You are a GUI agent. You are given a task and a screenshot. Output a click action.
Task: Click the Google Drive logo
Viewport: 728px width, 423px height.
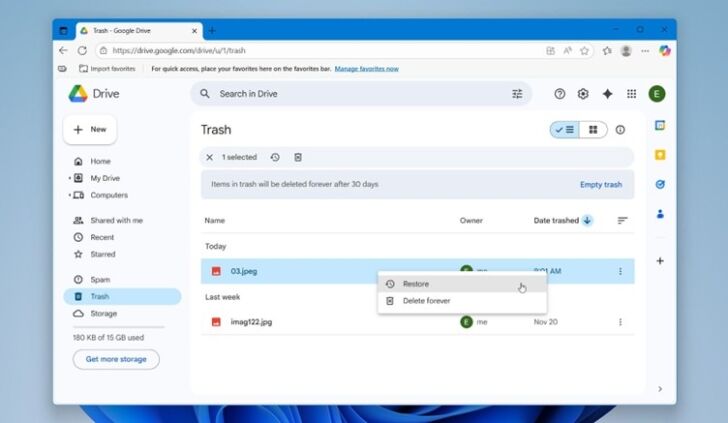click(78, 94)
